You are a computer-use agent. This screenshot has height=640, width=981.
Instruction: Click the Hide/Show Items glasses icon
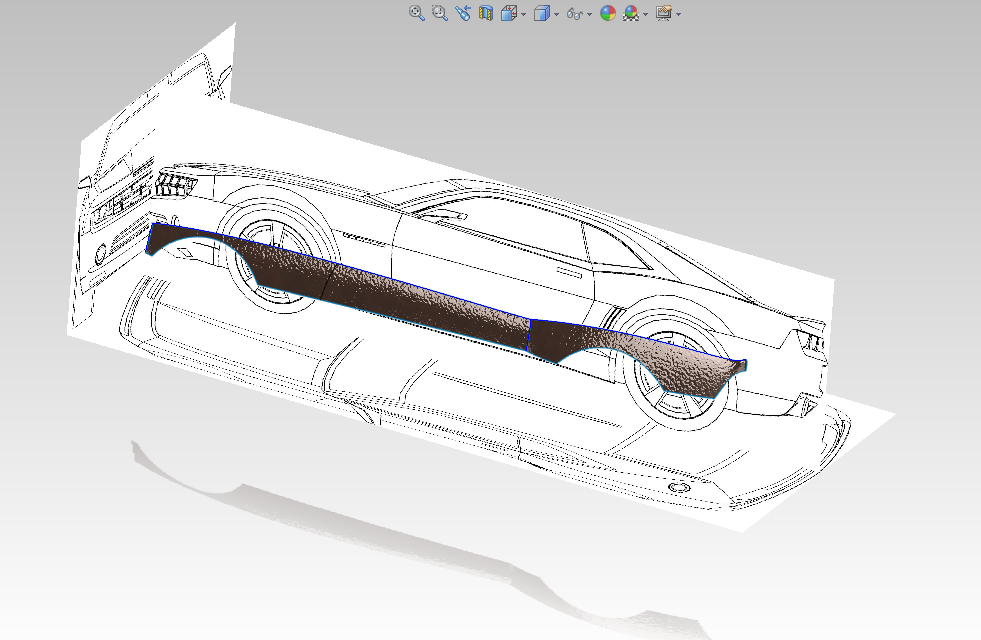(x=575, y=14)
